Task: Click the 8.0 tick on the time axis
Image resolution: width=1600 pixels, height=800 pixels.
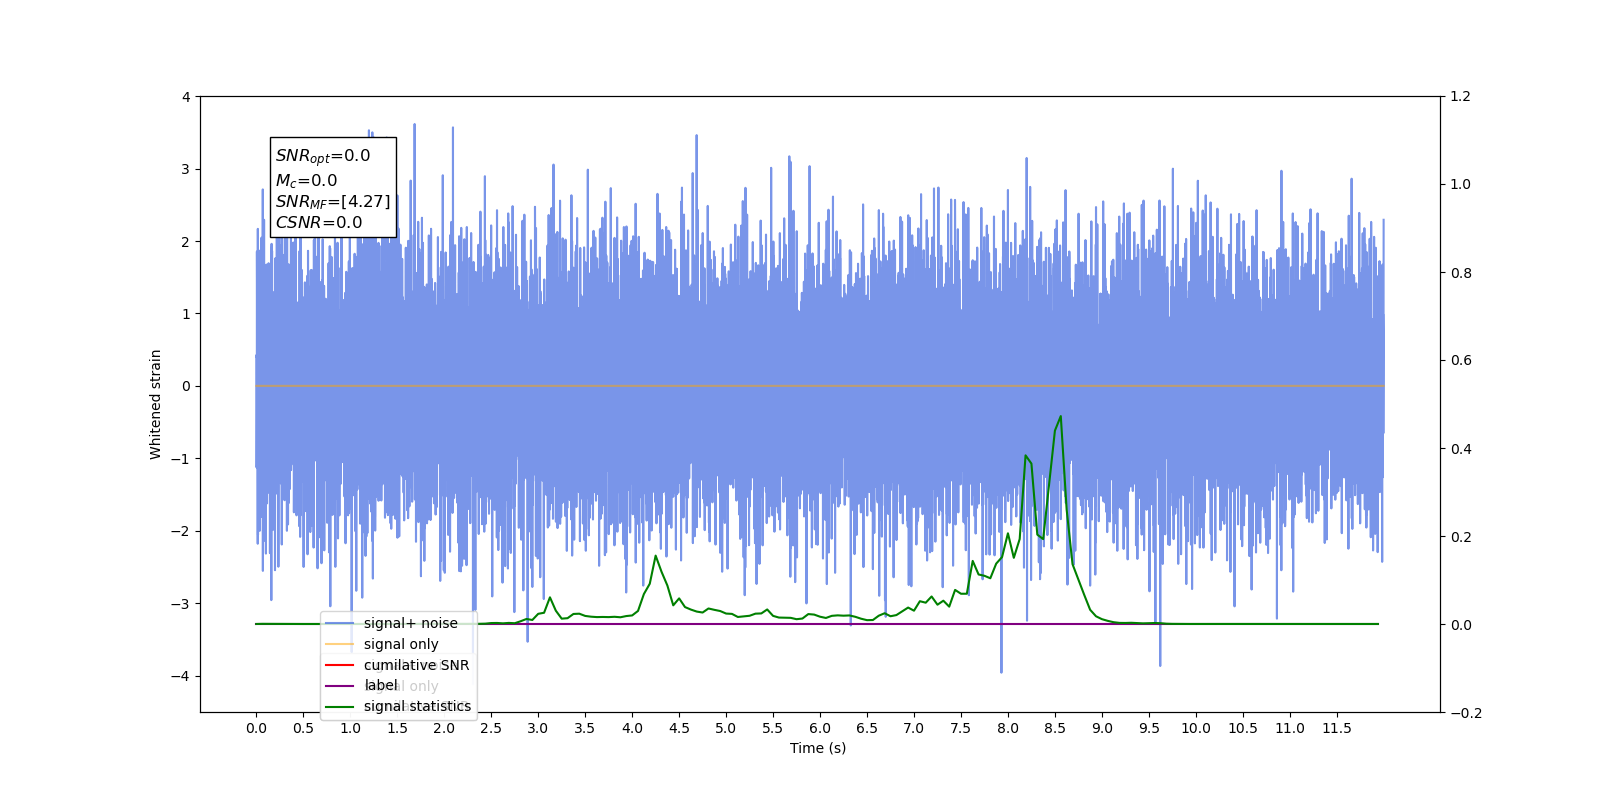Action: click(x=1008, y=728)
